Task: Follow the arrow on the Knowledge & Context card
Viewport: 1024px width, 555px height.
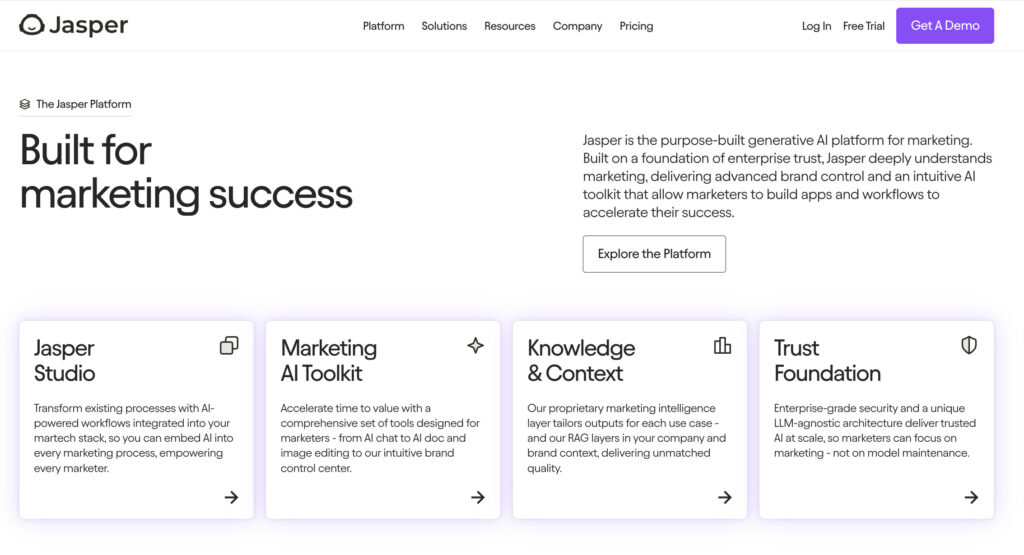Action: (x=725, y=498)
